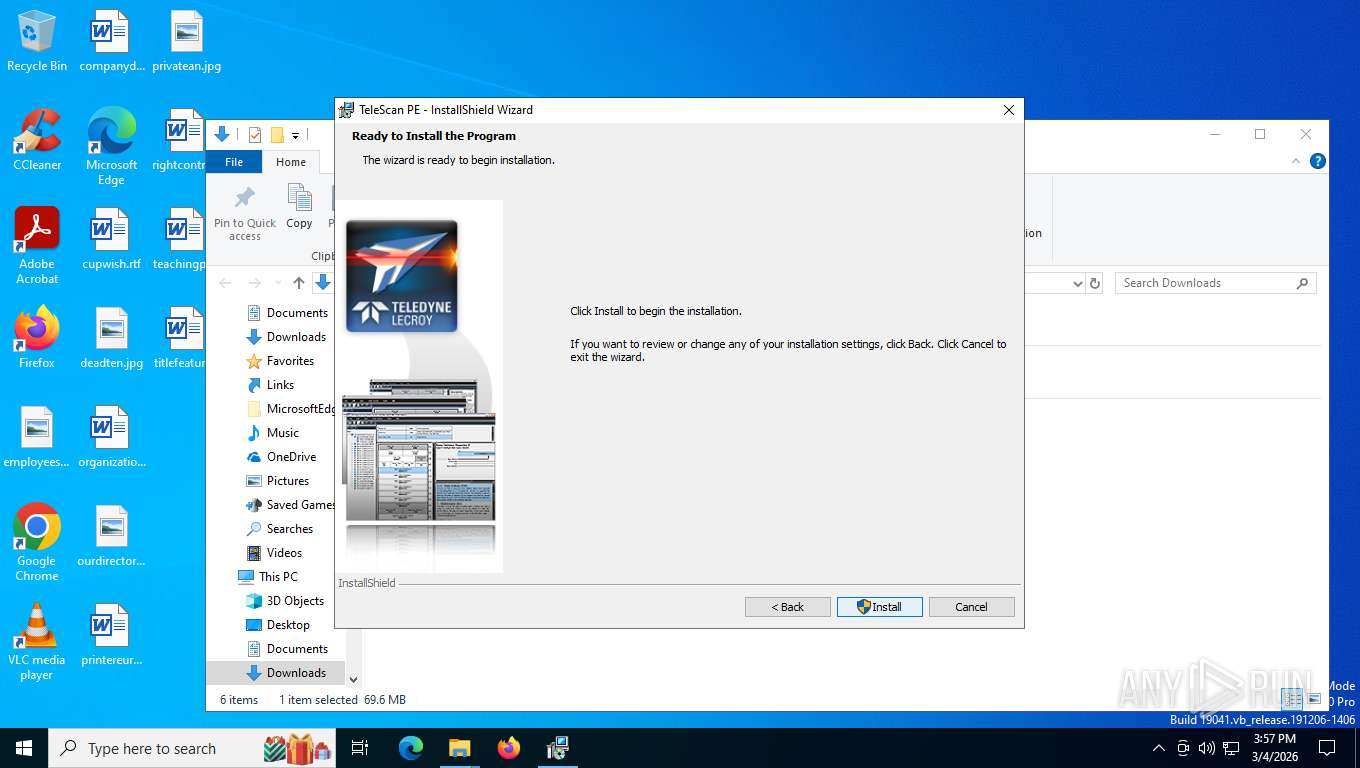1360x768 pixels.
Task: Open CCleaner desktop shortcut
Action: [37, 139]
